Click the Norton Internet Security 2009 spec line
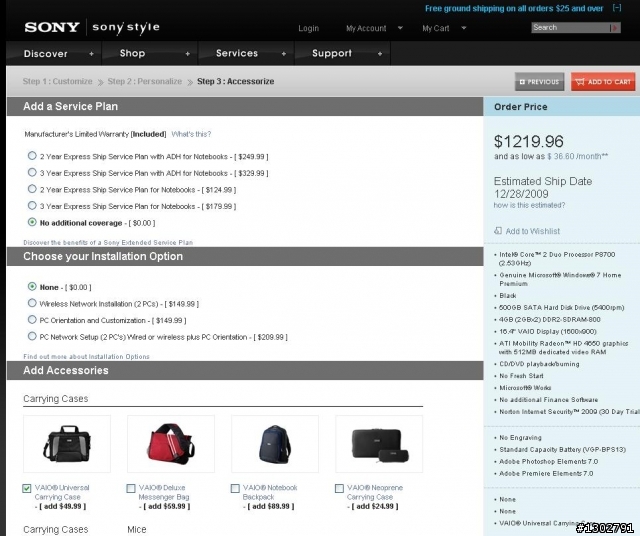The width and height of the screenshot is (640, 536). point(569,411)
